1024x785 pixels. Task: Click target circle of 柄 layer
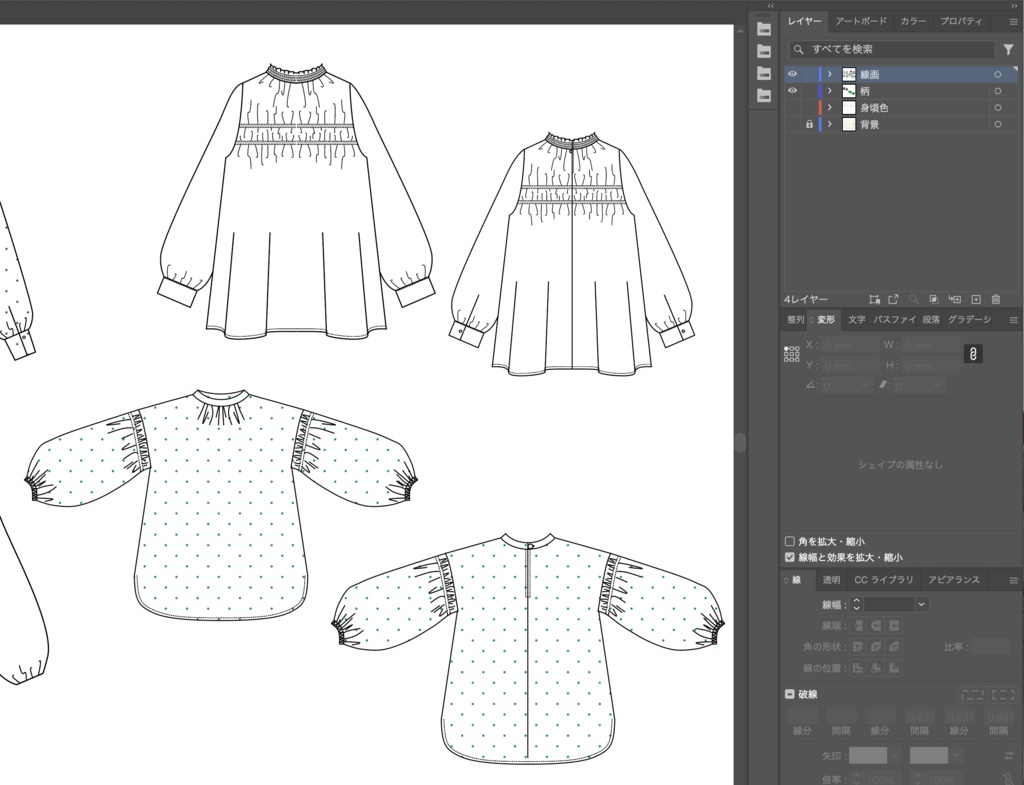point(997,91)
